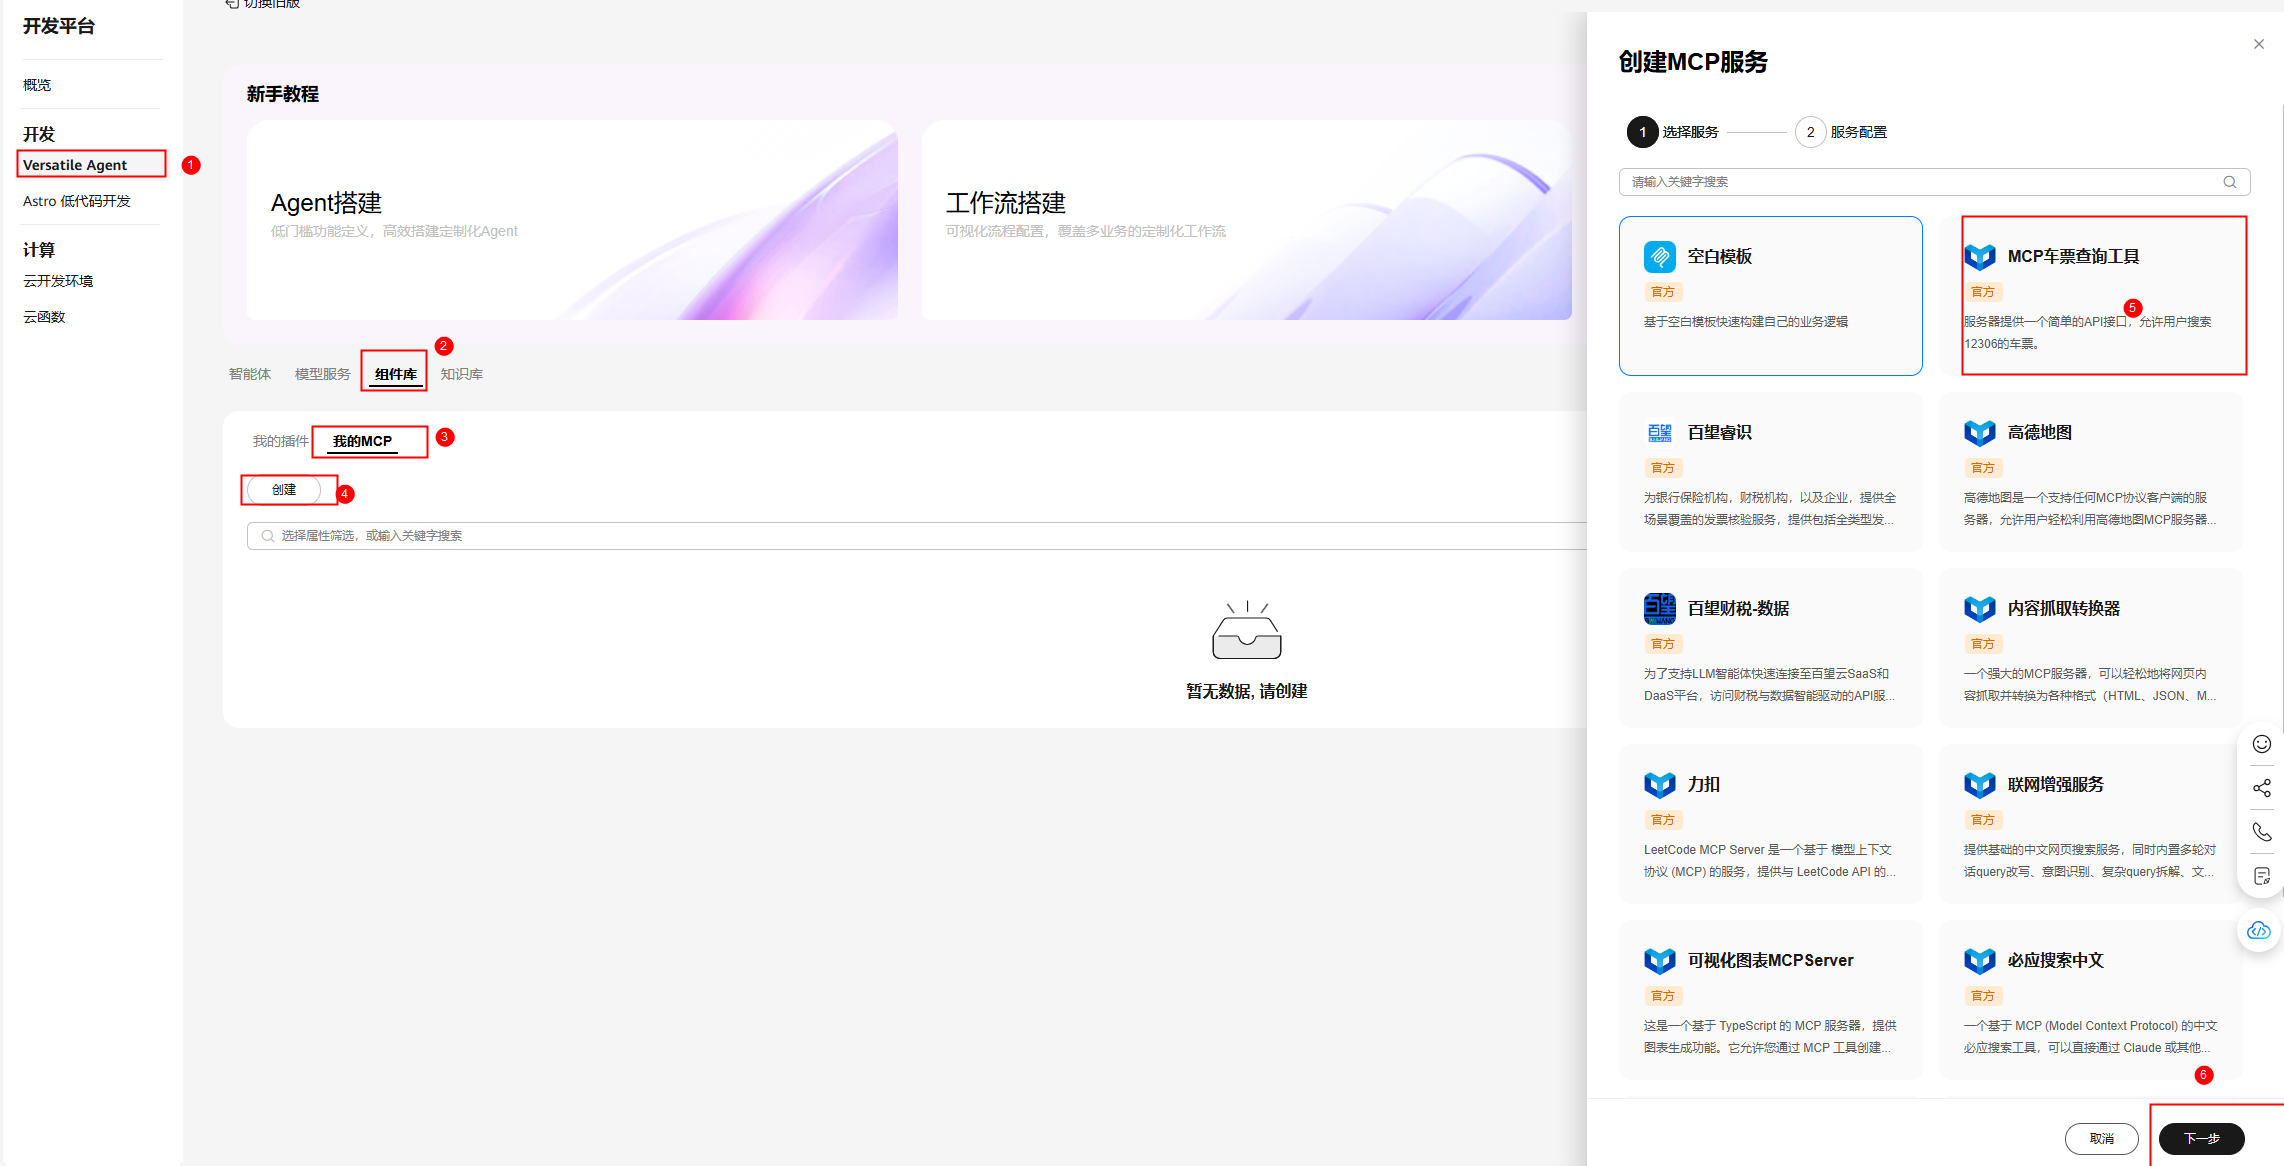Click the search magnifier icon in MCP panel

coord(2229,182)
